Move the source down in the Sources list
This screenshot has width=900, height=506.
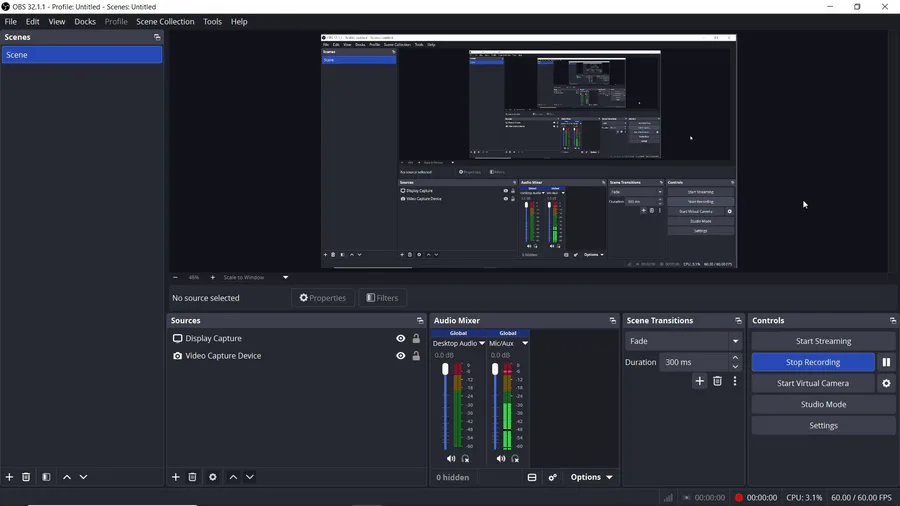tap(250, 477)
